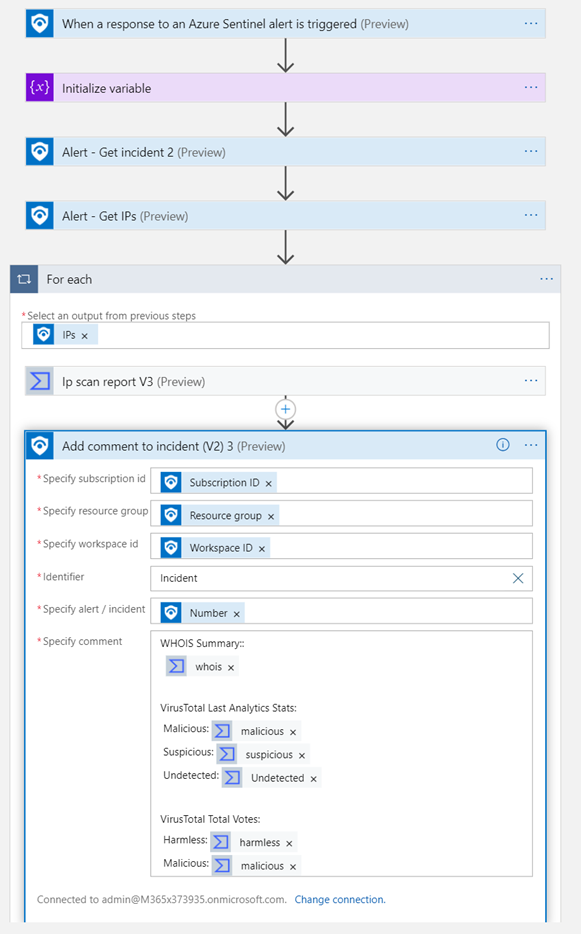Click the For each loop icon
The width and height of the screenshot is (581, 934).
click(x=24, y=279)
